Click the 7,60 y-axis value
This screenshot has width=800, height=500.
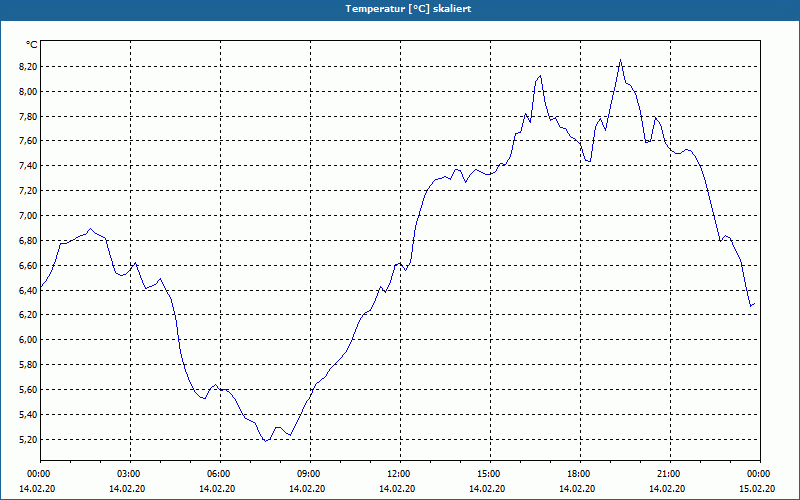pyautogui.click(x=29, y=141)
